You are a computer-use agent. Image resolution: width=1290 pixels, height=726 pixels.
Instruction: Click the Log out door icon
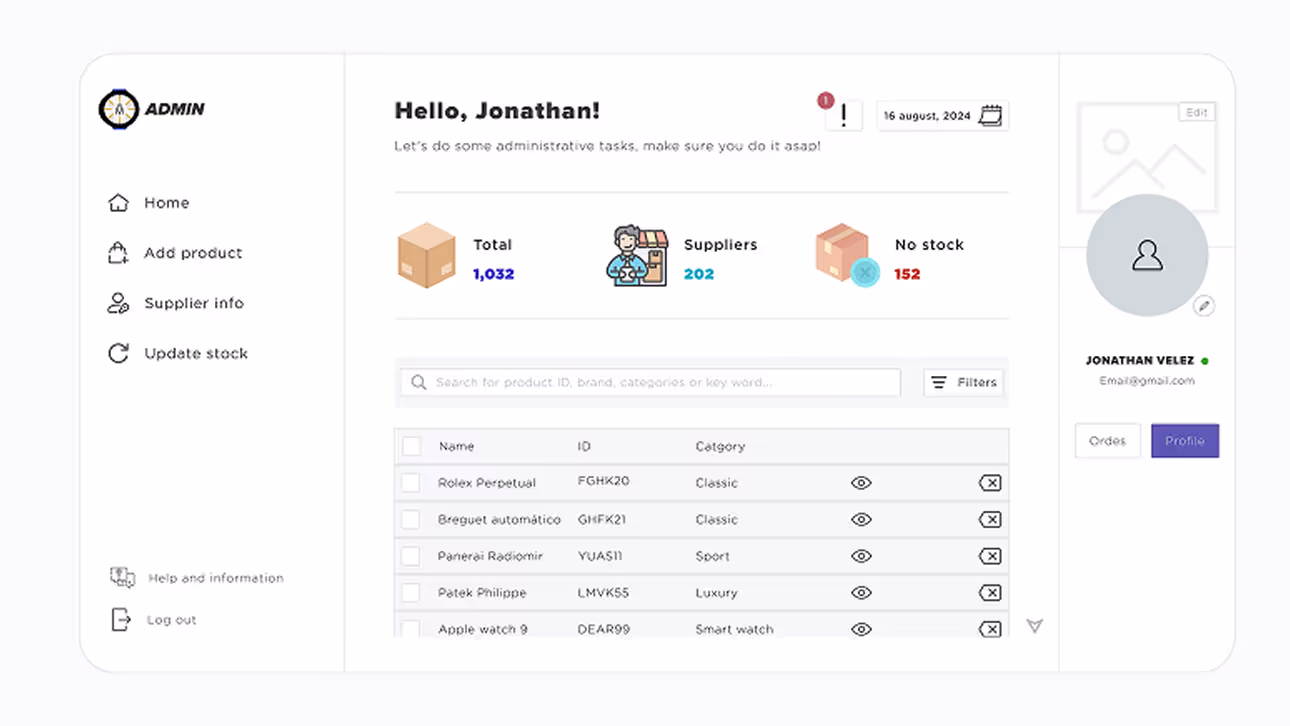[x=120, y=620]
